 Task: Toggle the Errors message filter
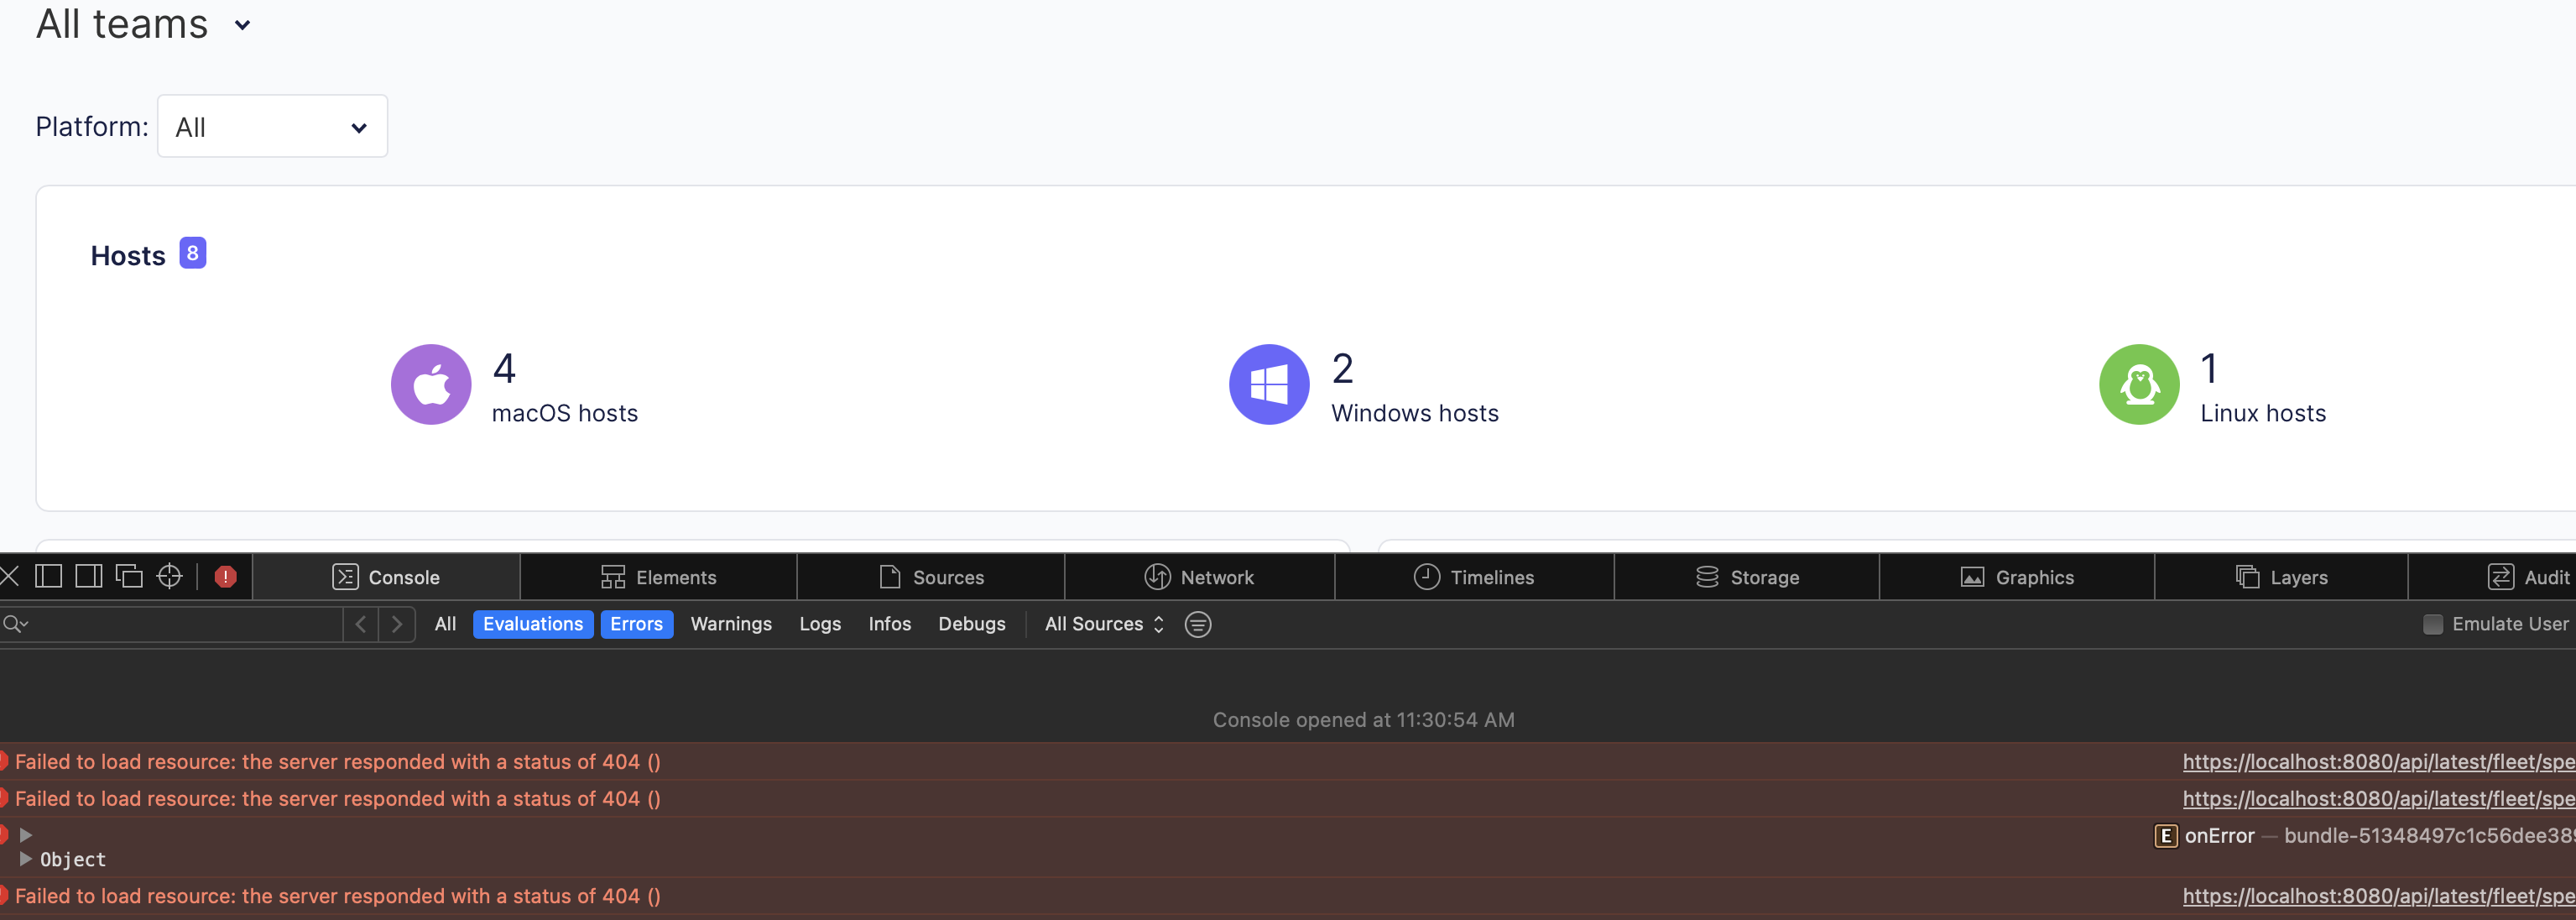(x=637, y=623)
